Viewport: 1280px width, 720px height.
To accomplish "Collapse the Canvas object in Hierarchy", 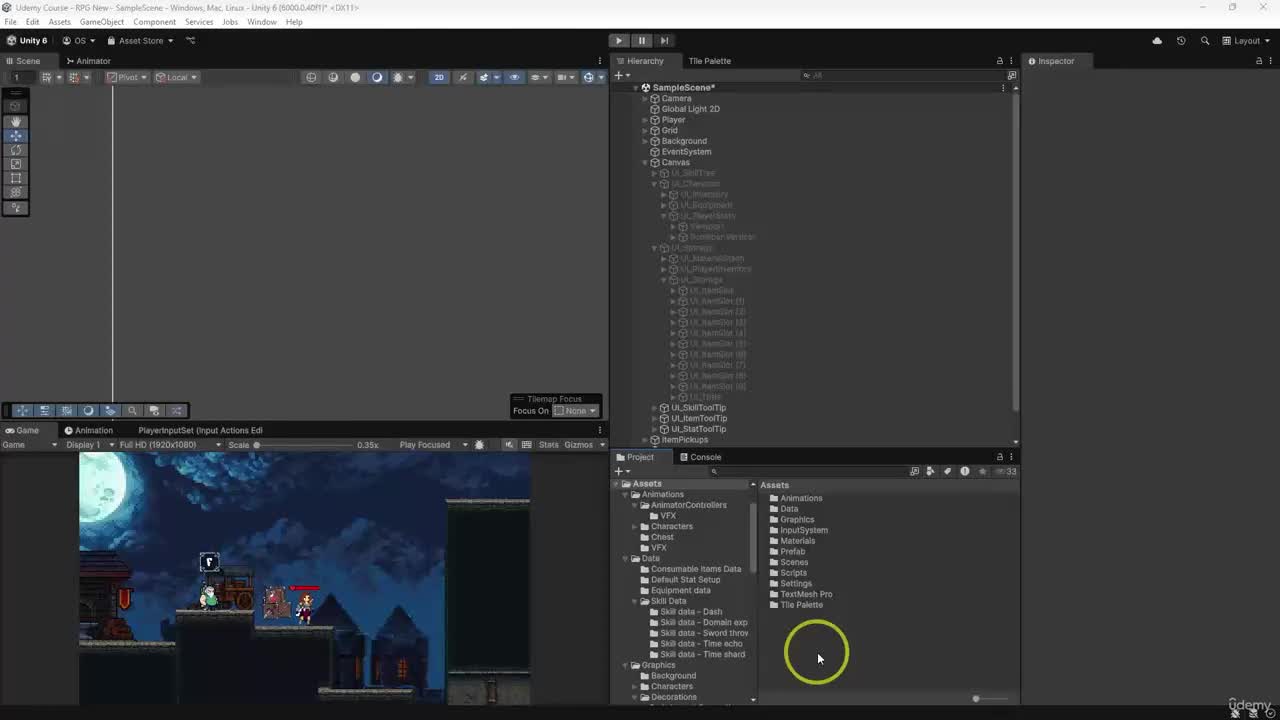I will [645, 162].
